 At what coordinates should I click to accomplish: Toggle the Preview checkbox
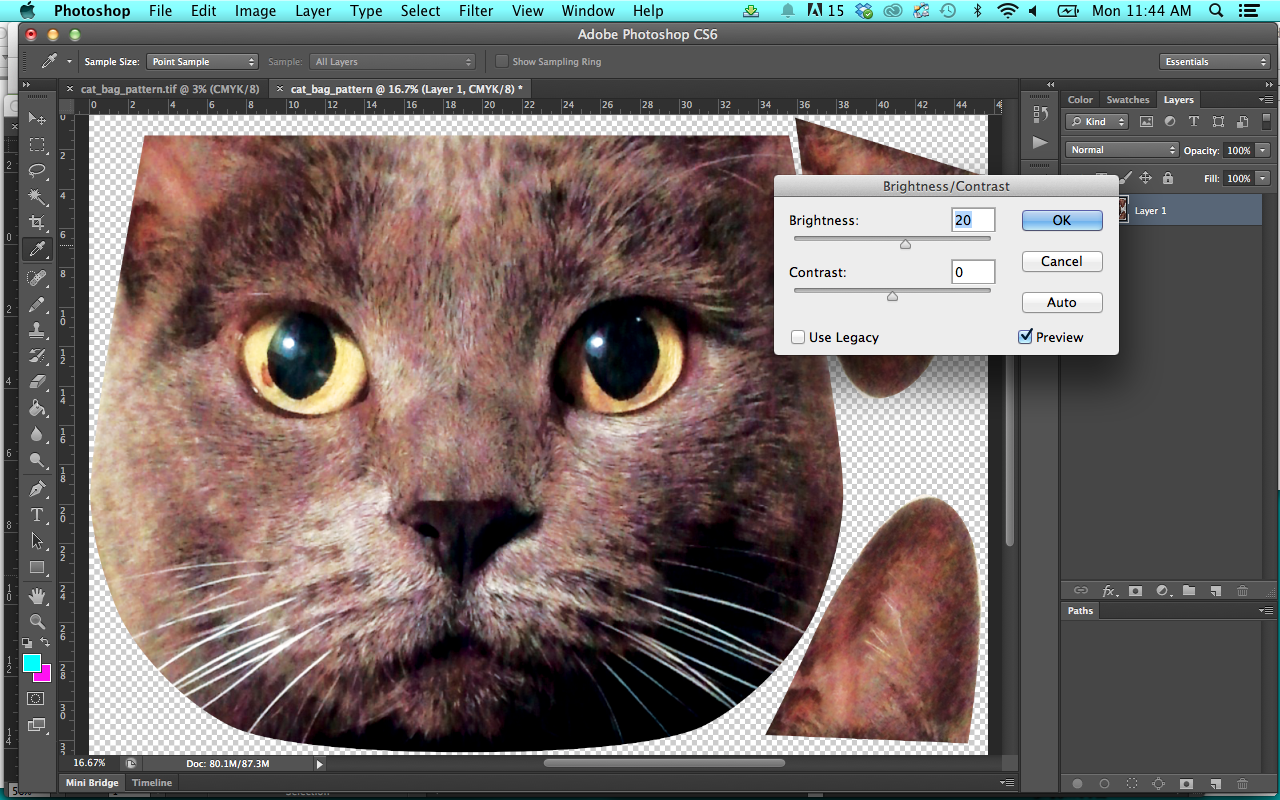[1024, 337]
